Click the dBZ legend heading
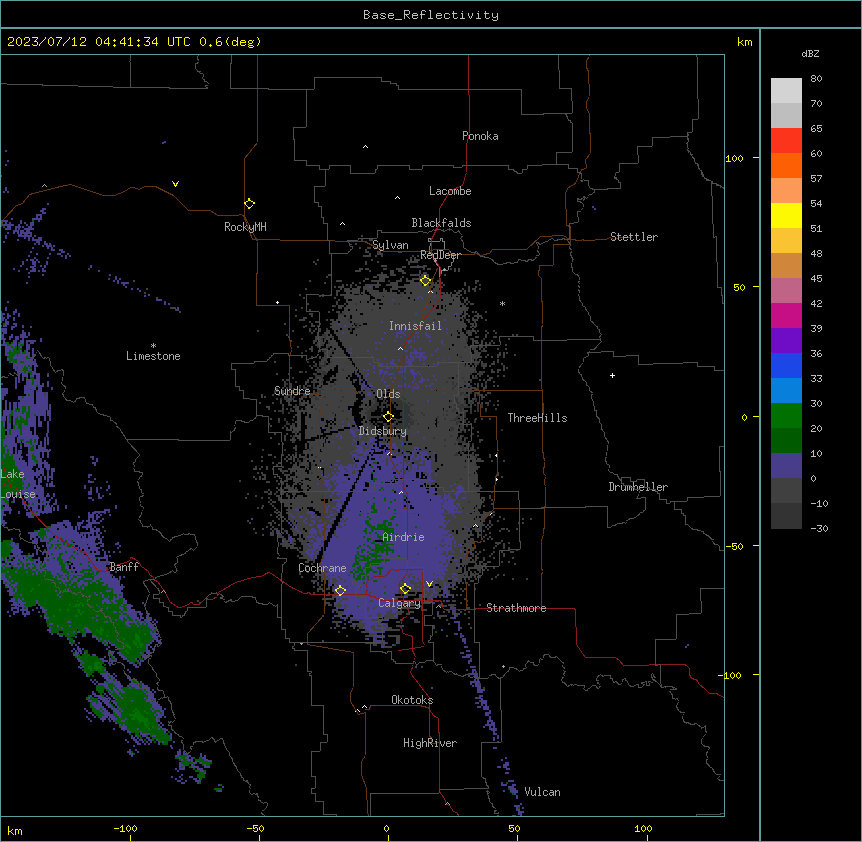Screen dimensions: 862x842 (810, 54)
